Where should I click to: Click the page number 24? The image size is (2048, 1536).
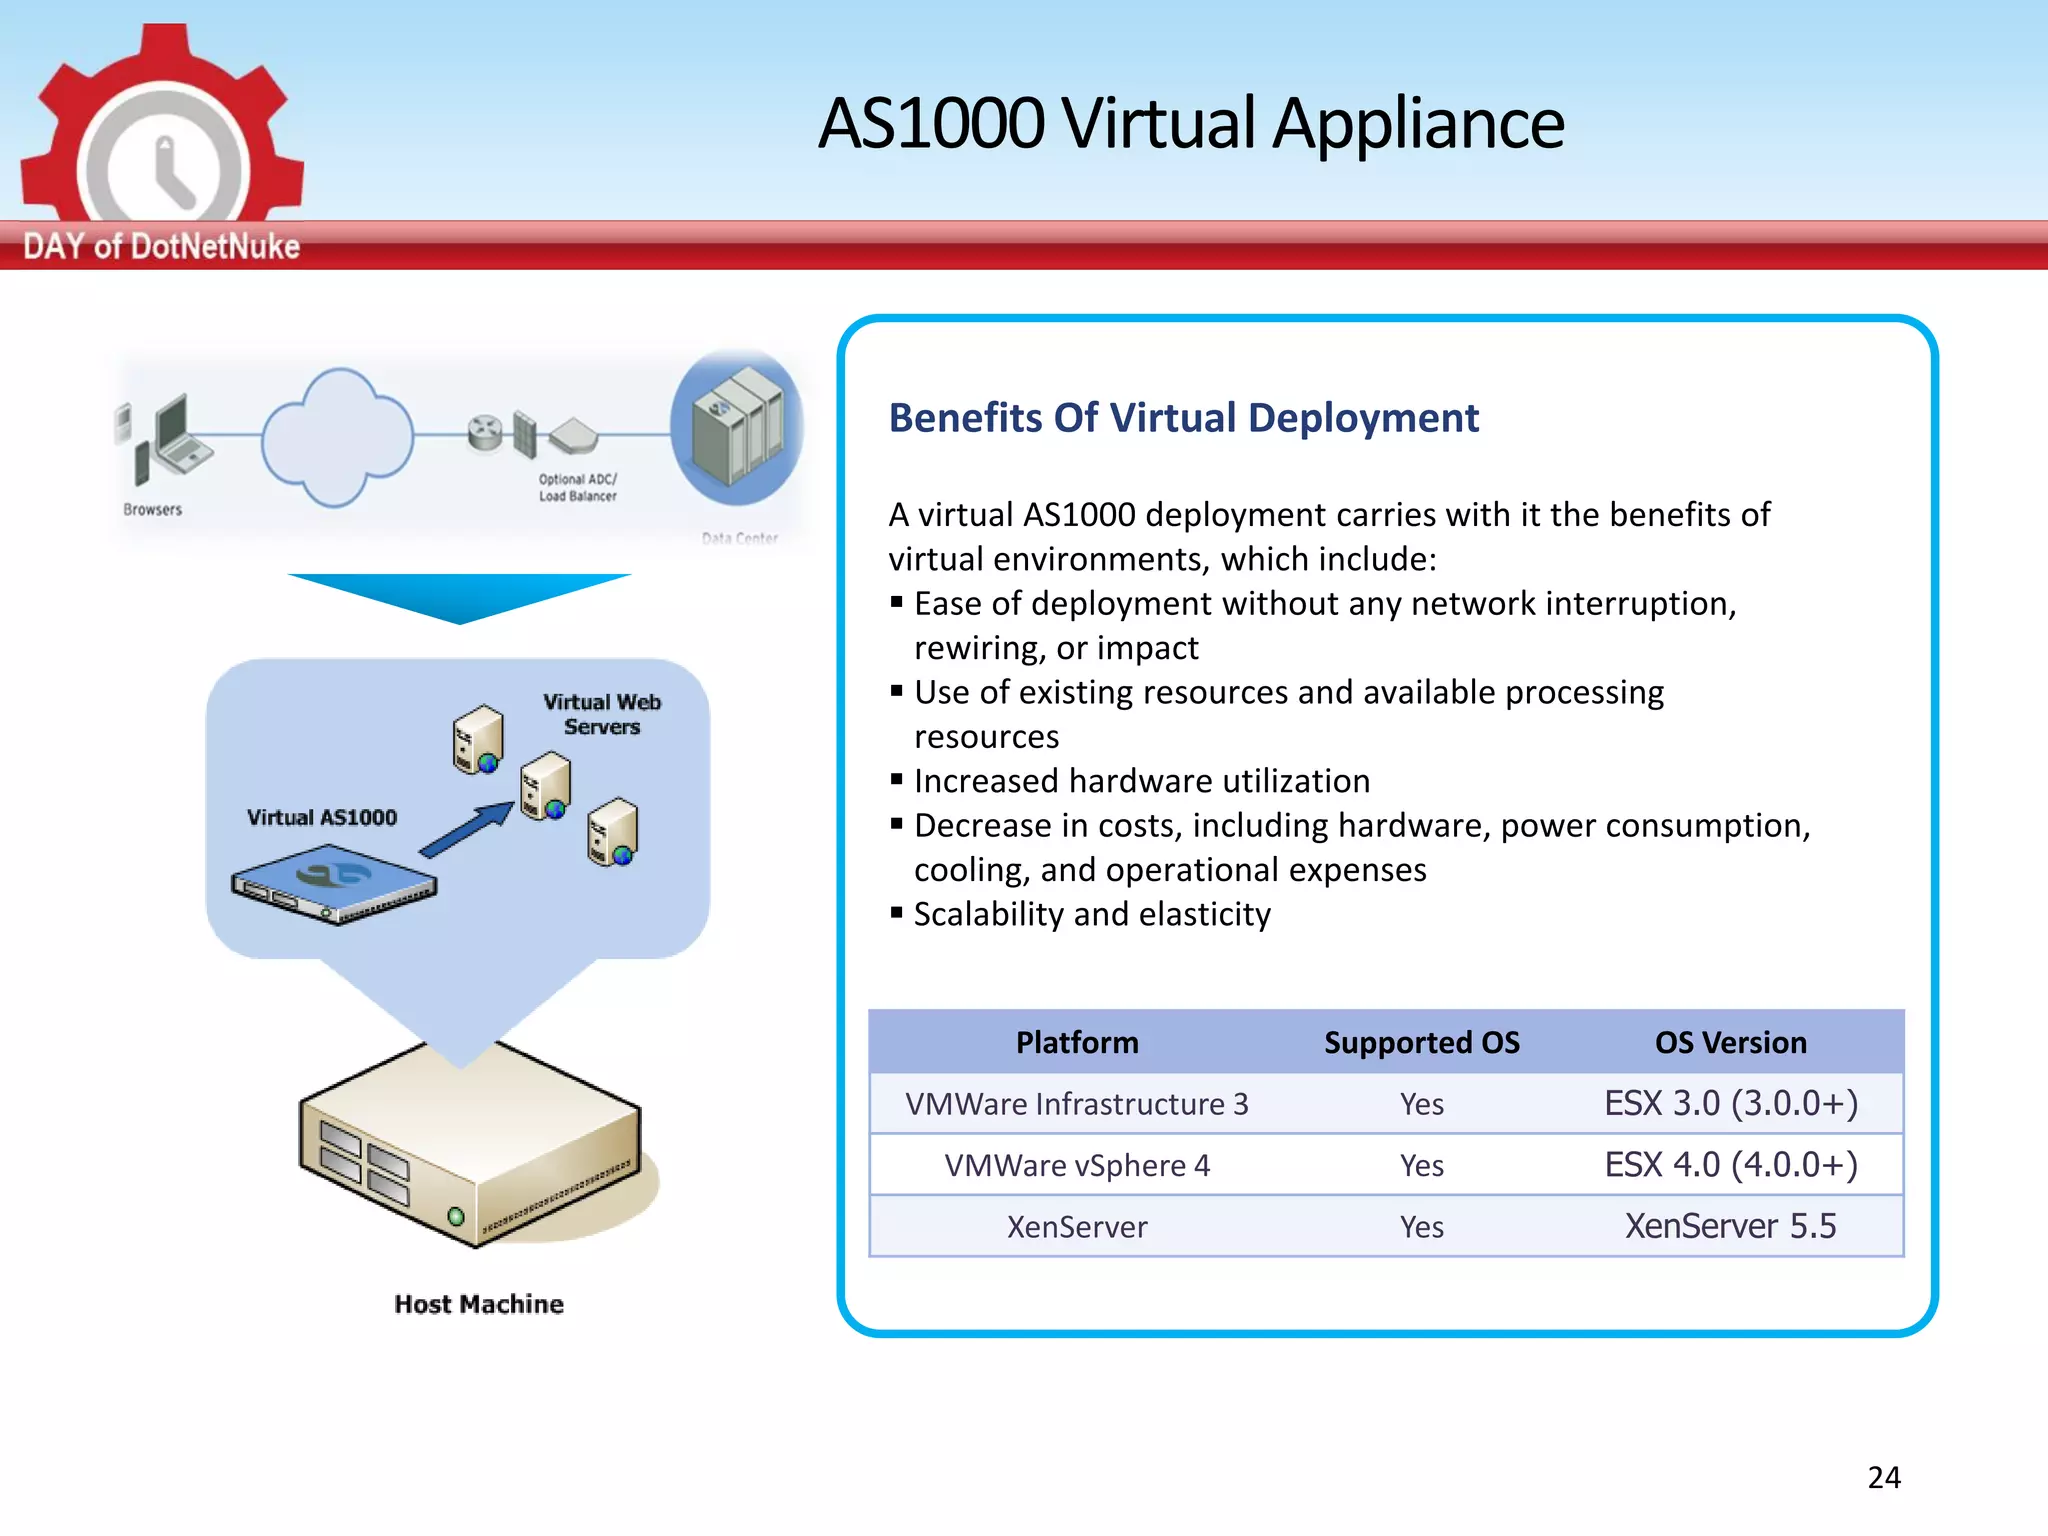(x=1883, y=1477)
